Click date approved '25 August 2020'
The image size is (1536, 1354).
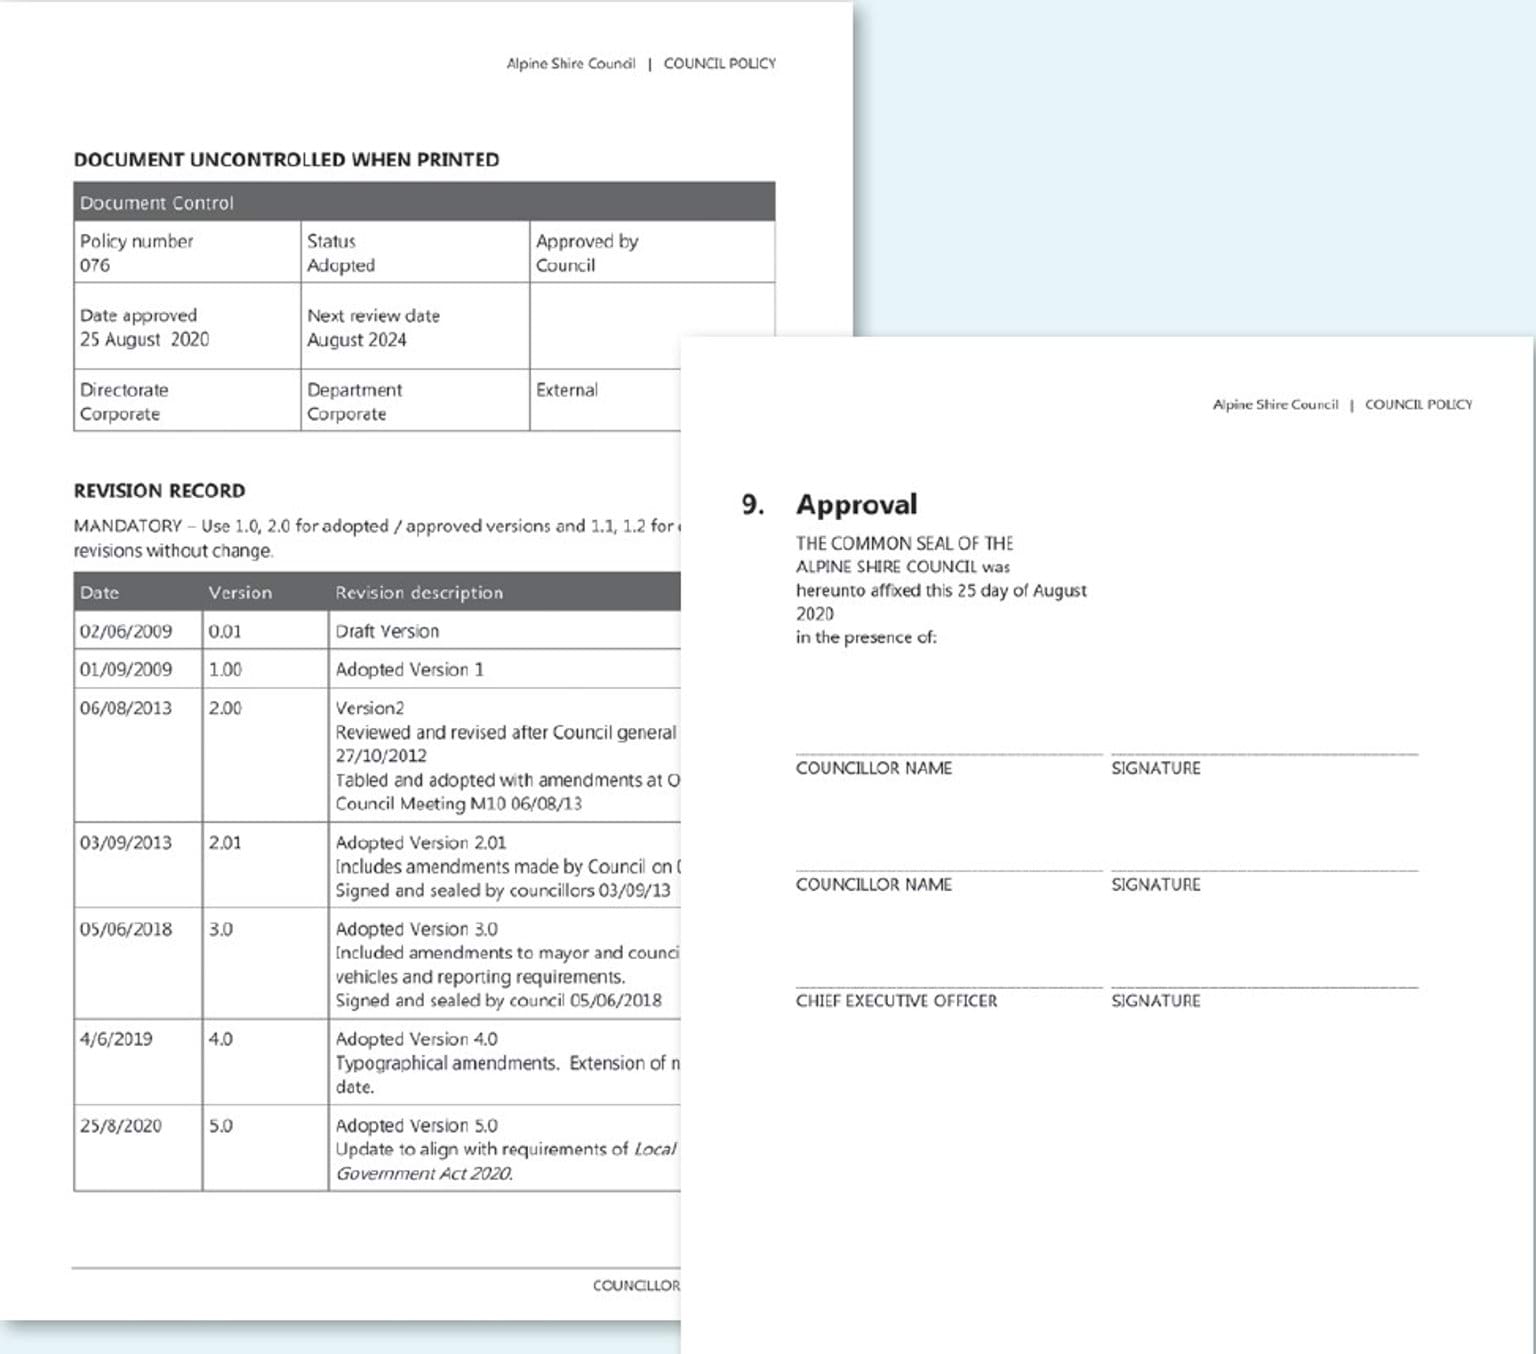[x=145, y=339]
